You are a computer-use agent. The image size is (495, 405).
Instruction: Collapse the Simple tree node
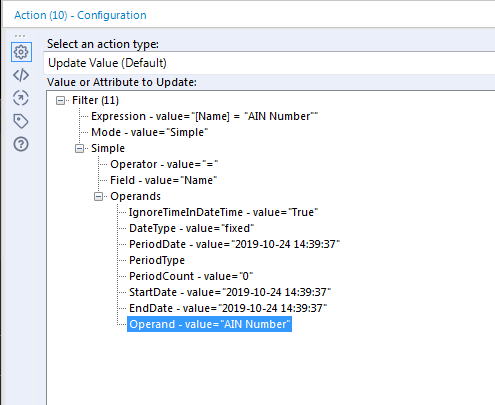pyautogui.click(x=79, y=148)
